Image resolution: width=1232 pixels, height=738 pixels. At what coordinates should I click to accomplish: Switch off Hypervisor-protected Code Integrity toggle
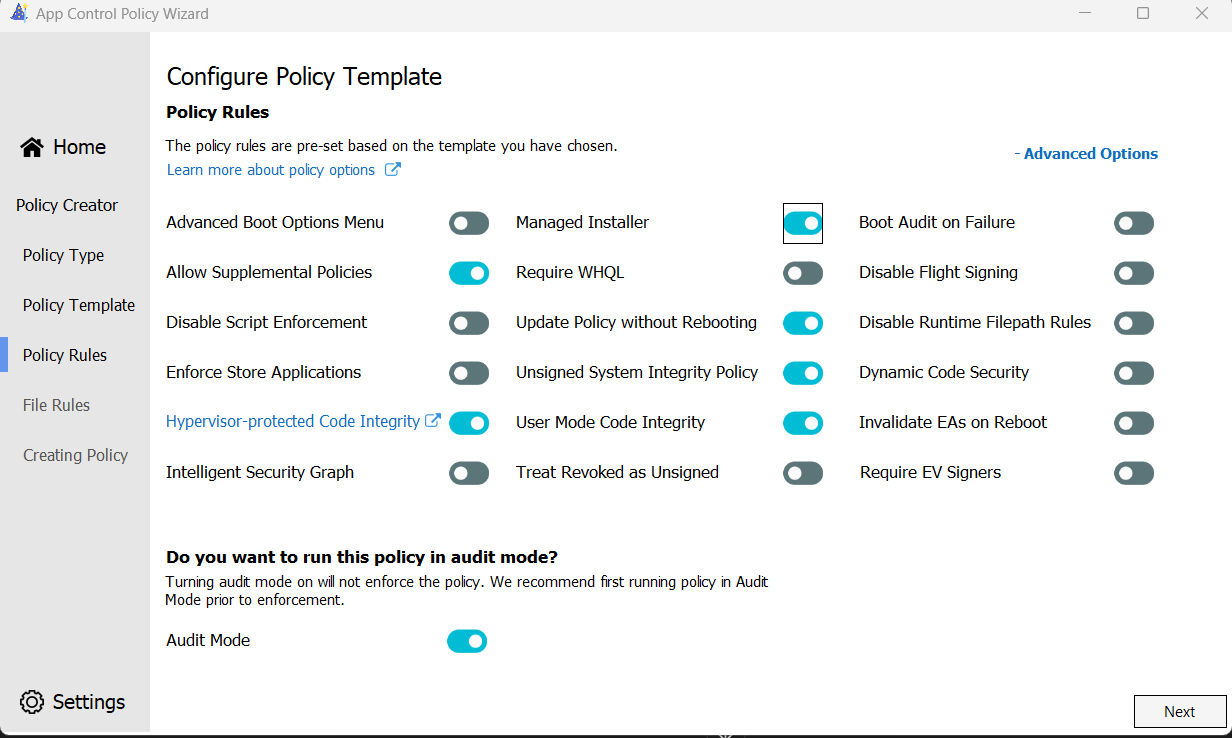point(469,423)
